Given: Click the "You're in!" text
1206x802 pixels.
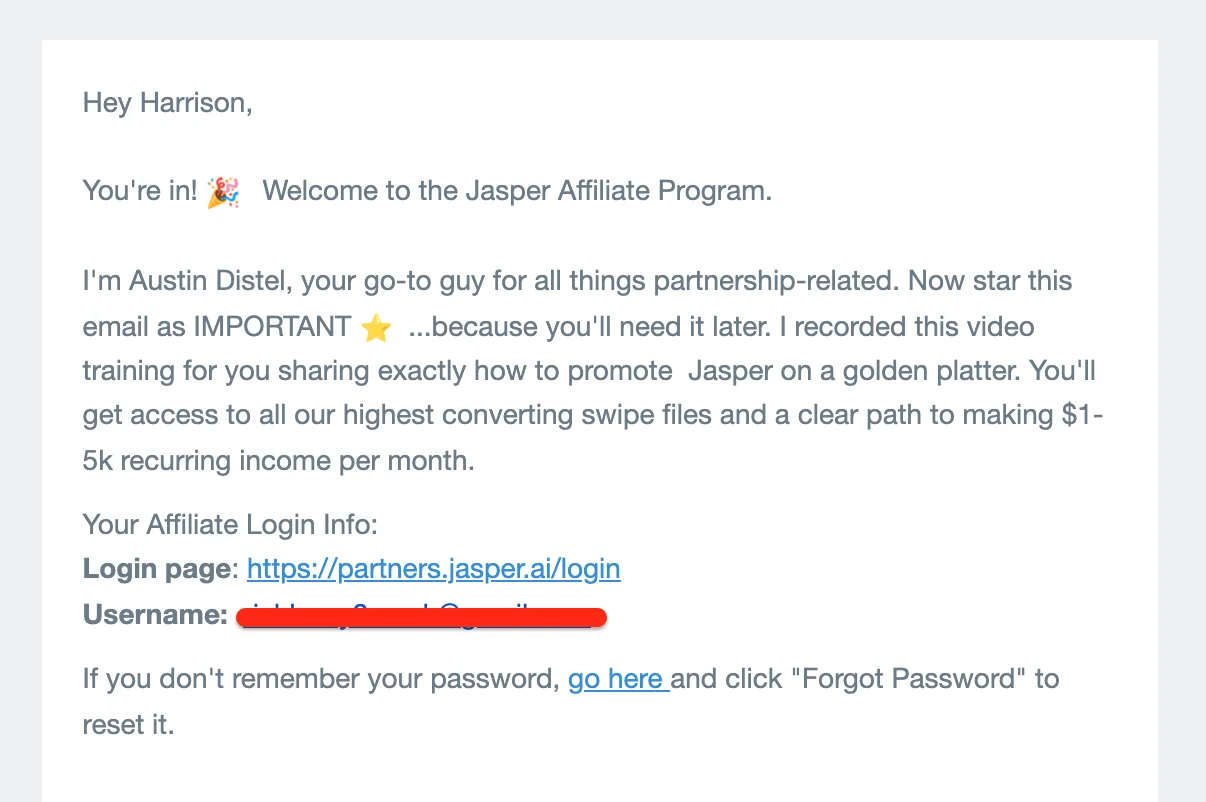Looking at the screenshot, I should [140, 191].
